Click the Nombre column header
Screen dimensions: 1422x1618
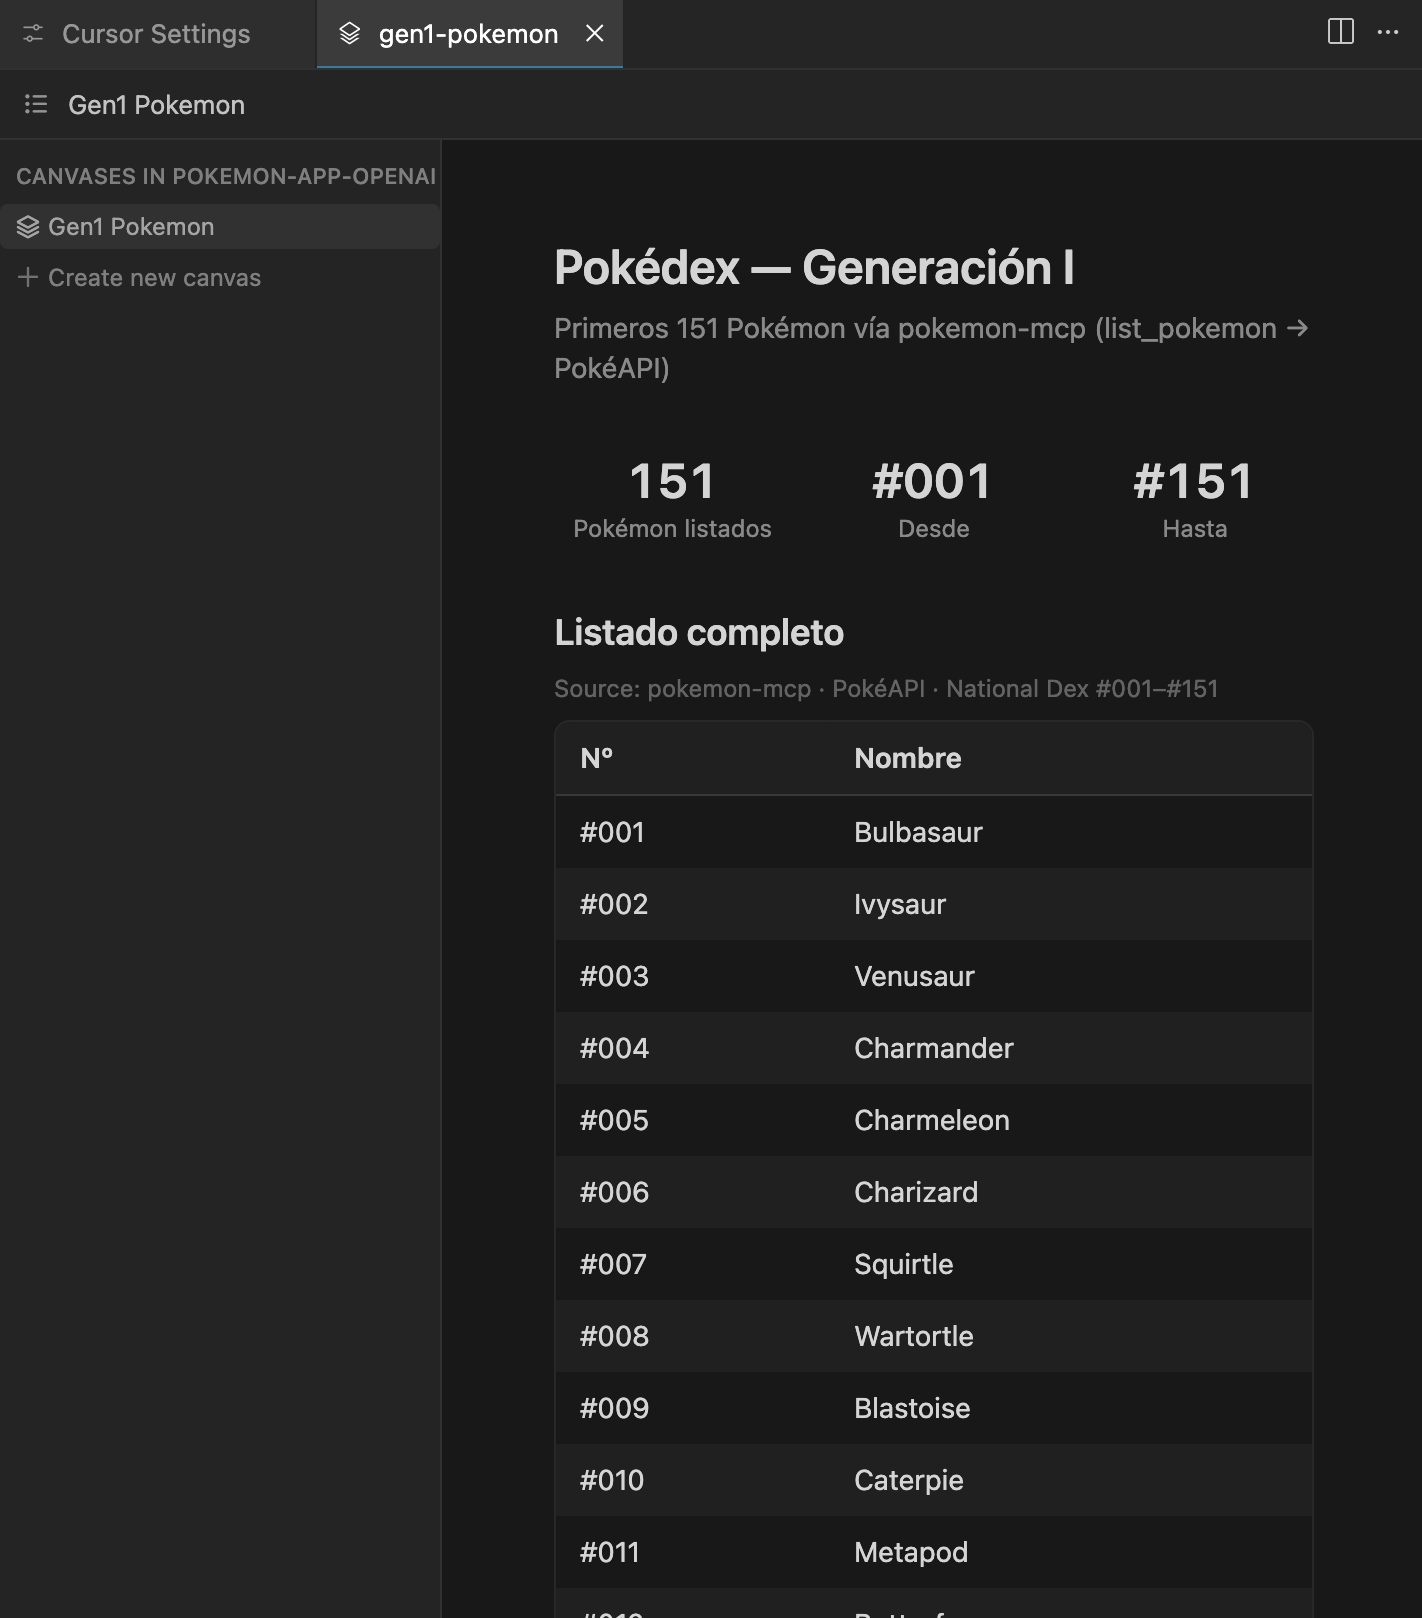pos(908,758)
